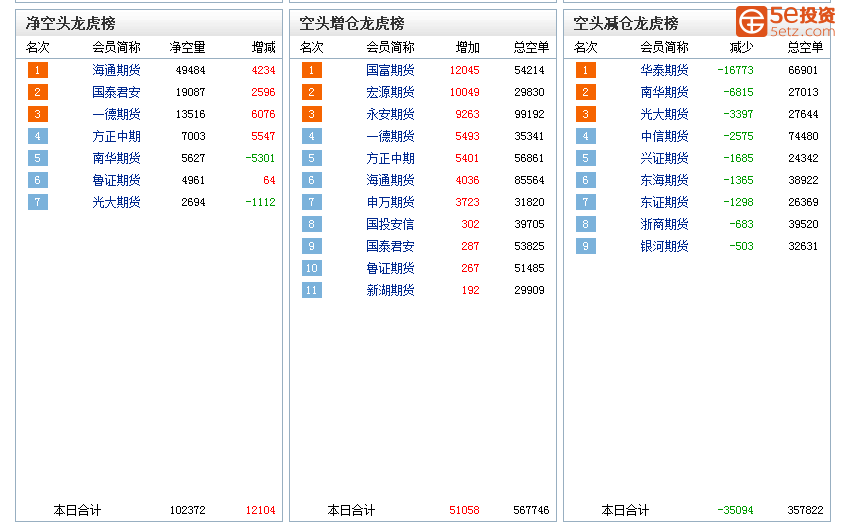Click rank 11 badge beside 新湖期货
Viewport: 843px width, 530px height.
pyautogui.click(x=311, y=290)
